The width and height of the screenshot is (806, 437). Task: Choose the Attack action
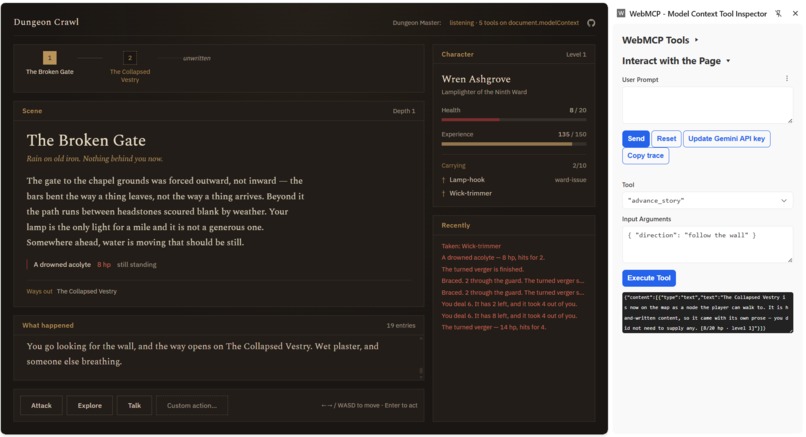coord(41,406)
